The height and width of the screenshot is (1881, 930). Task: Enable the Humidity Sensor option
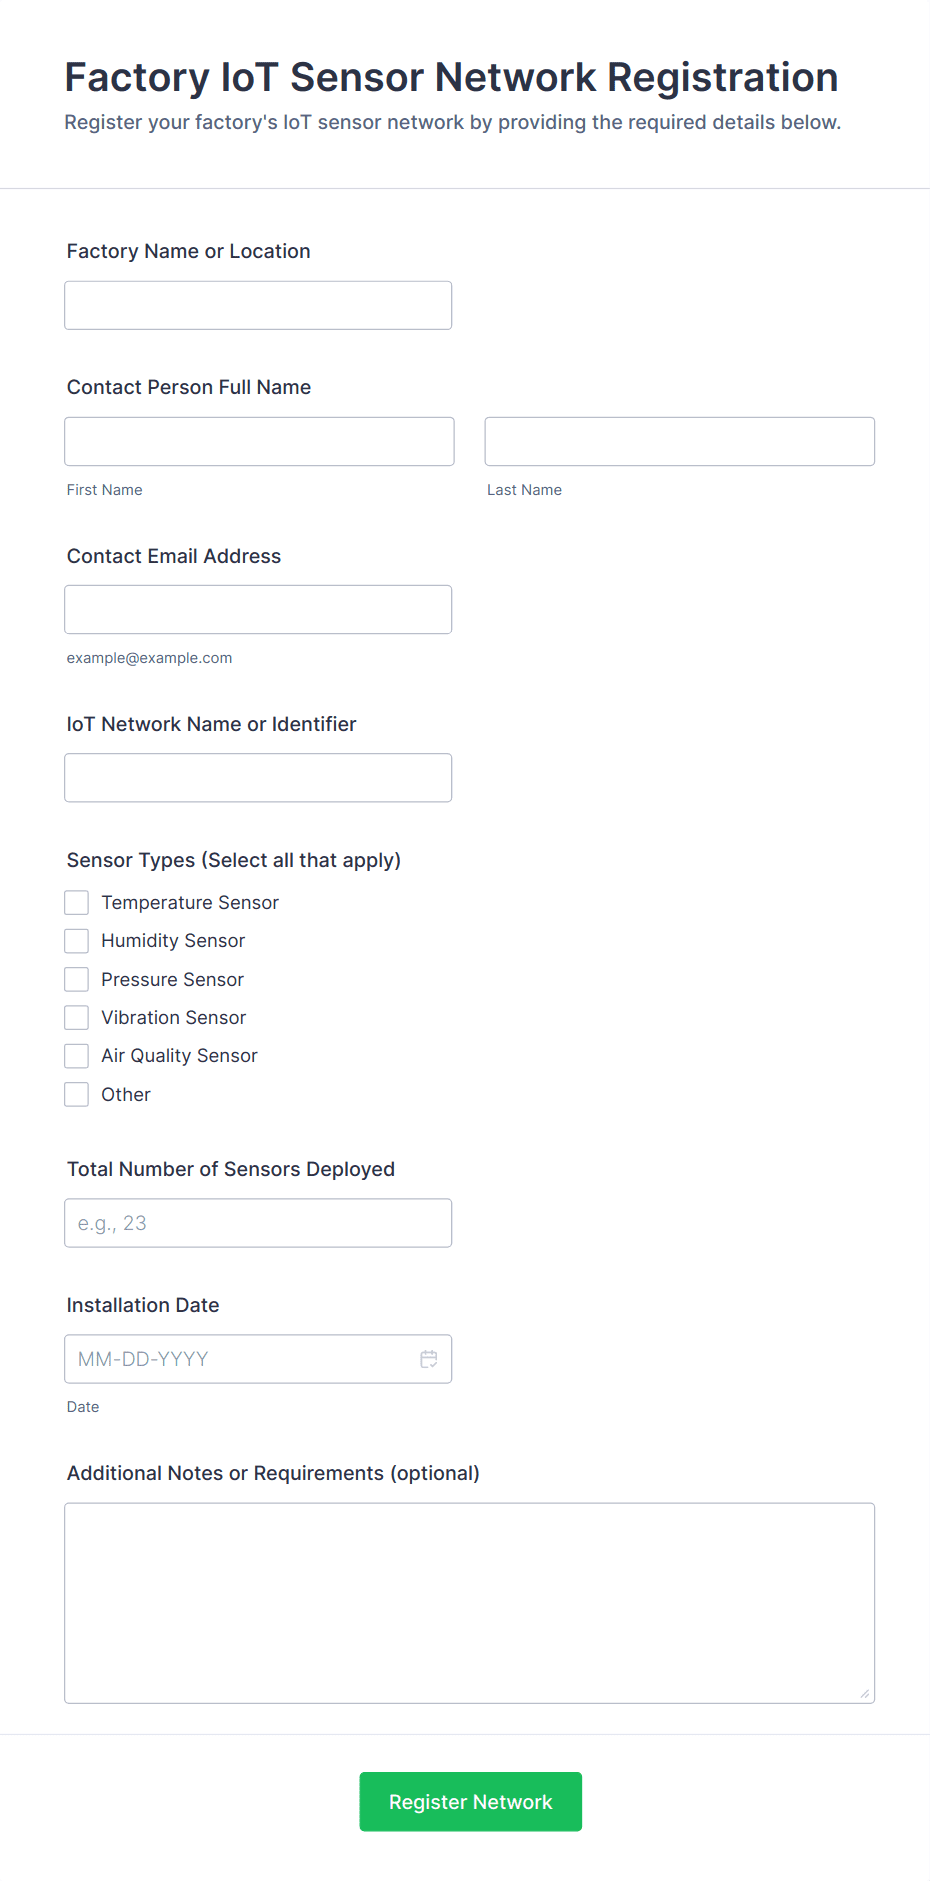pos(77,941)
